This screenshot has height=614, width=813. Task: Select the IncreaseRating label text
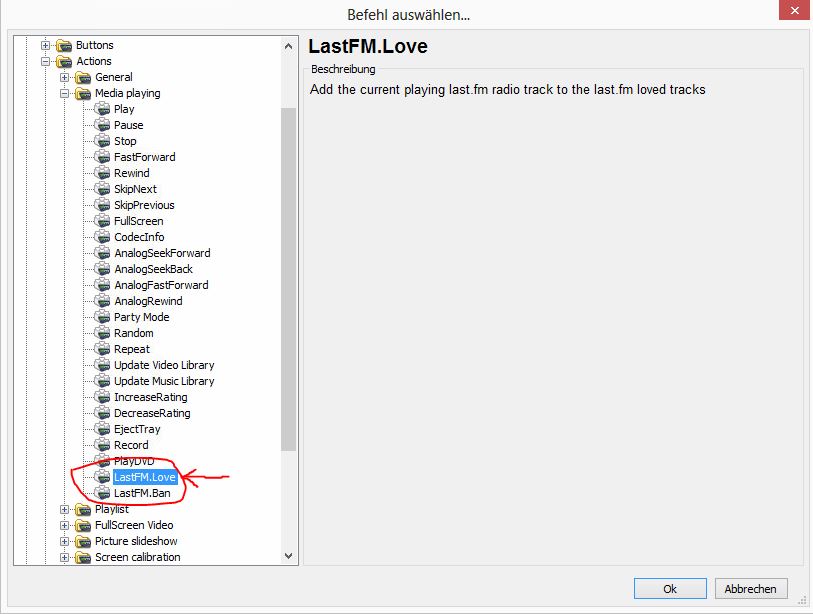coord(151,397)
